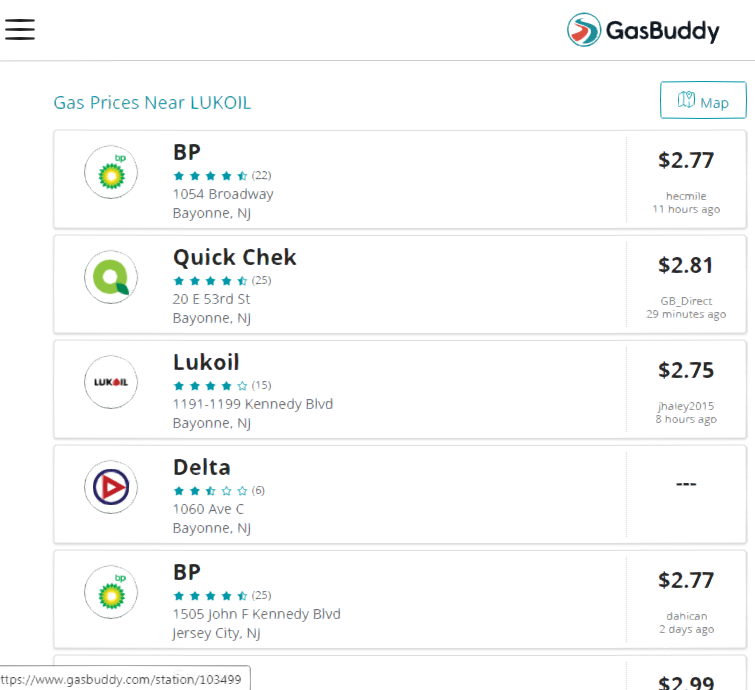
Task: Click Delta's missing price dashes
Action: click(686, 484)
